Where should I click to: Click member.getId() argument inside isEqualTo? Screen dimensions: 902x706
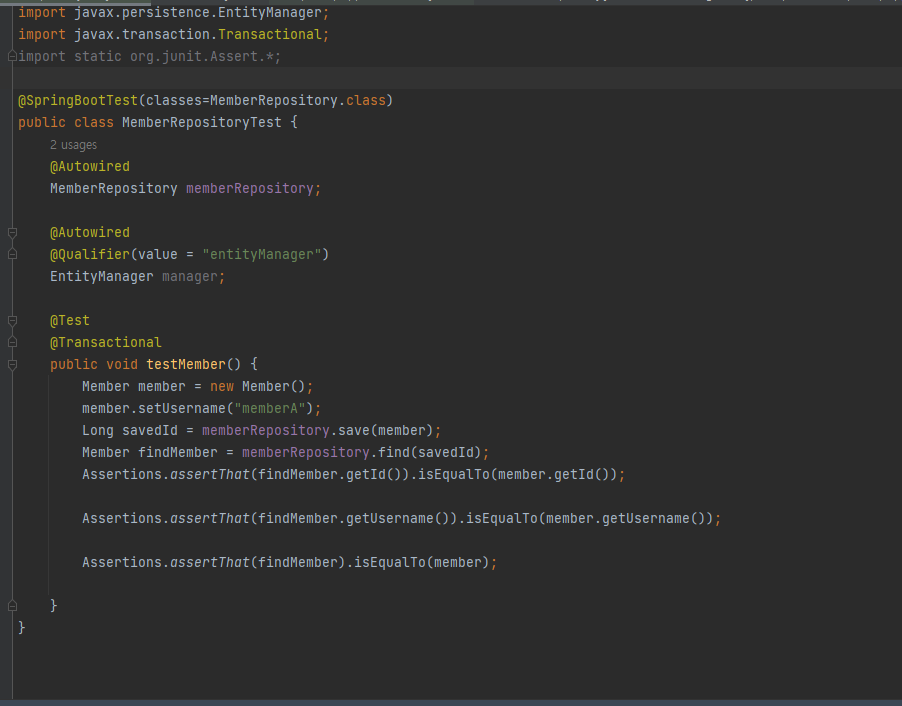click(x=553, y=475)
